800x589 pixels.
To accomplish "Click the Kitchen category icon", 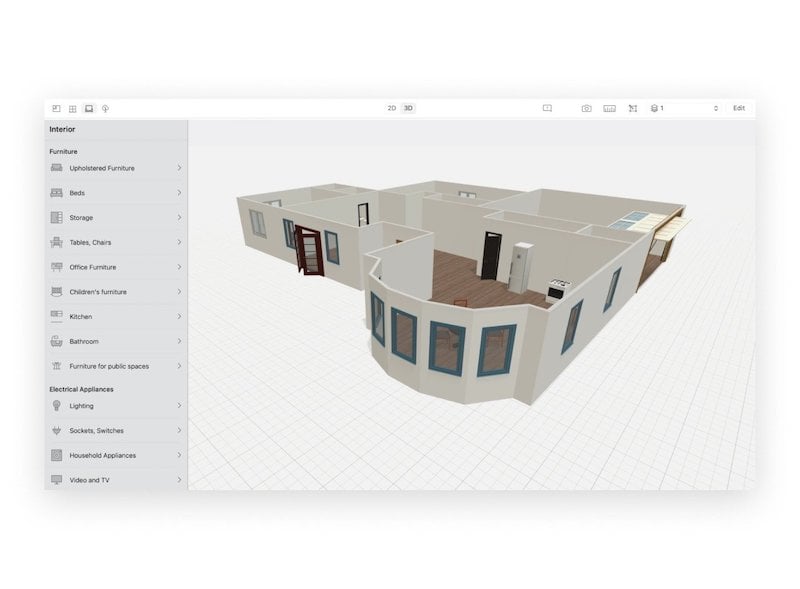I will [x=57, y=316].
